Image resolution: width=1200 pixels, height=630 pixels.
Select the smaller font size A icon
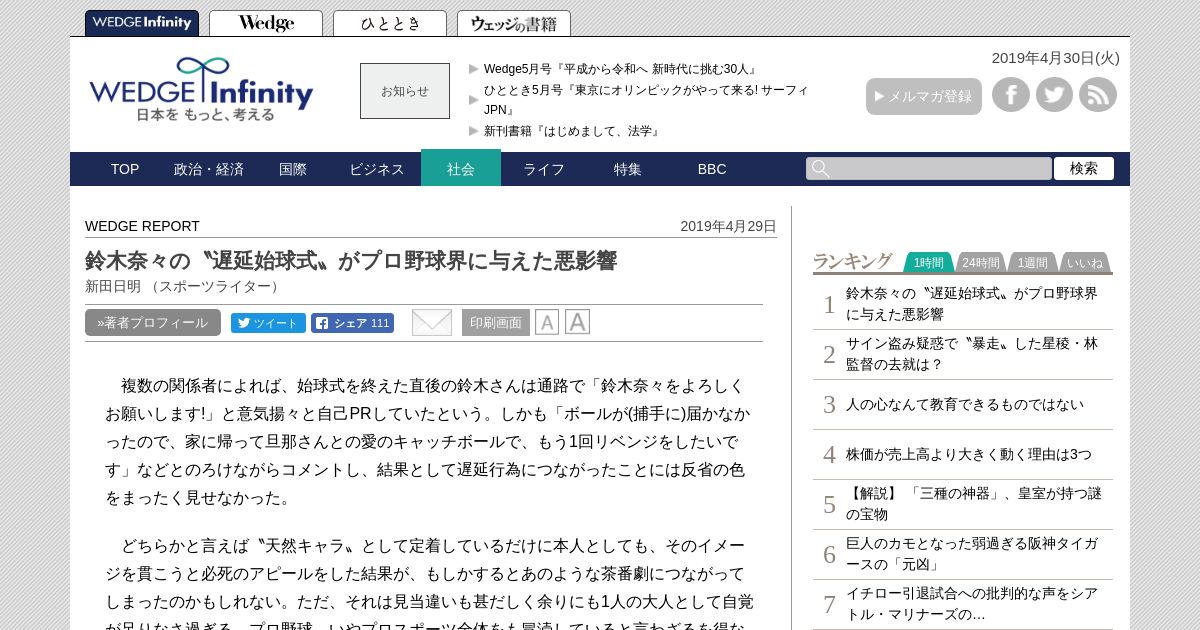point(547,322)
